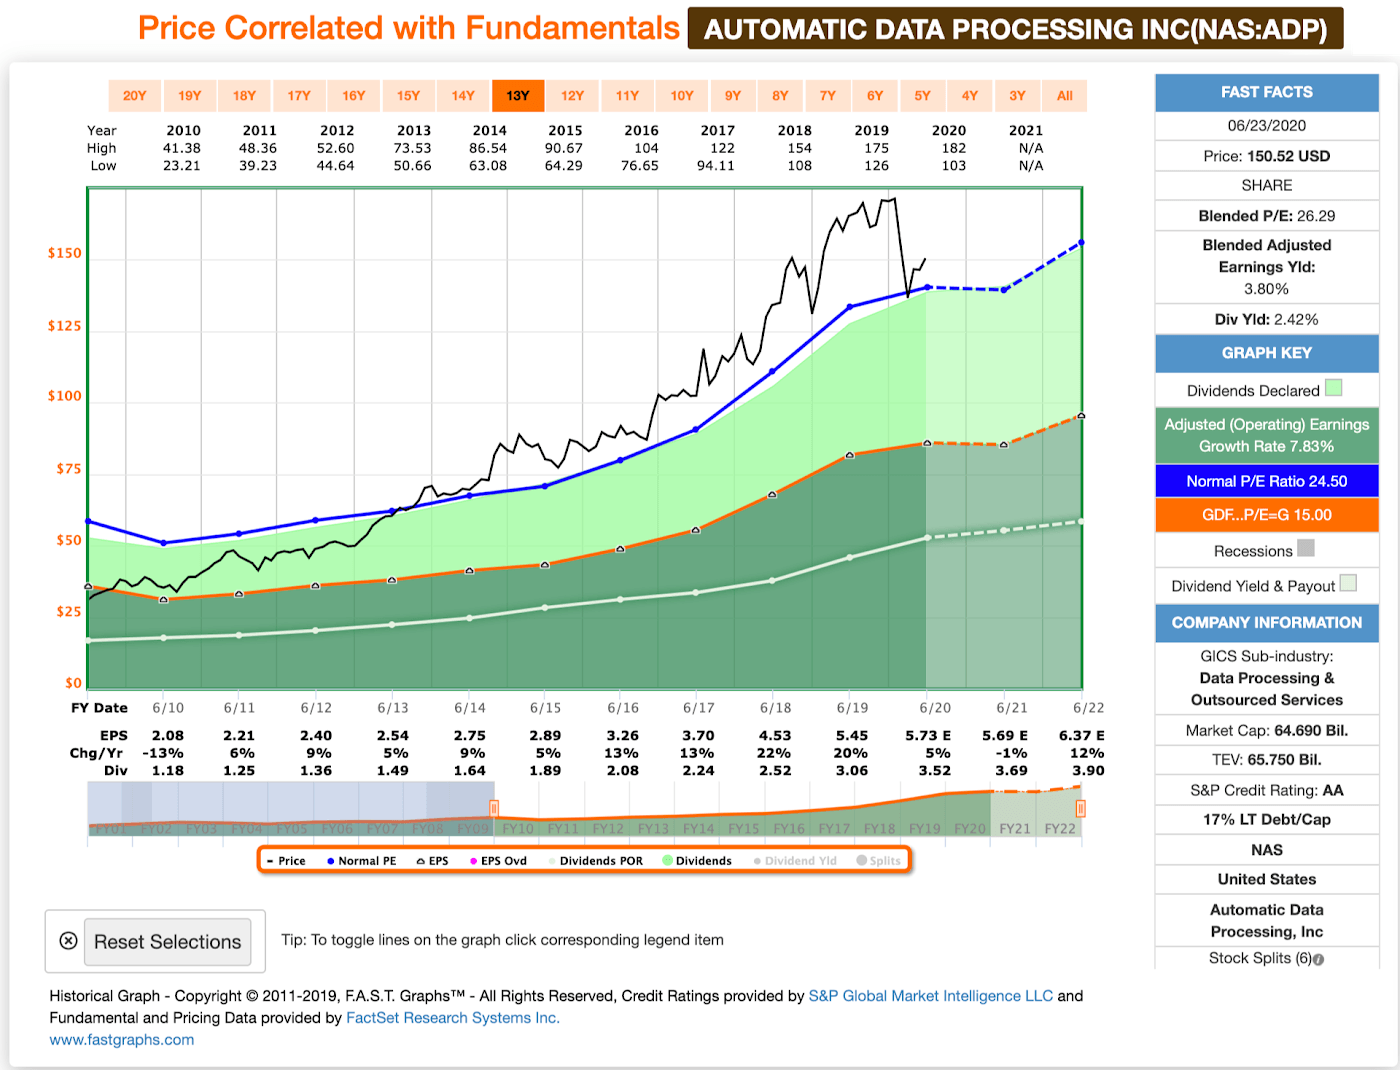Click Div Yld 2.42% text
The image size is (1400, 1070).
(1267, 320)
